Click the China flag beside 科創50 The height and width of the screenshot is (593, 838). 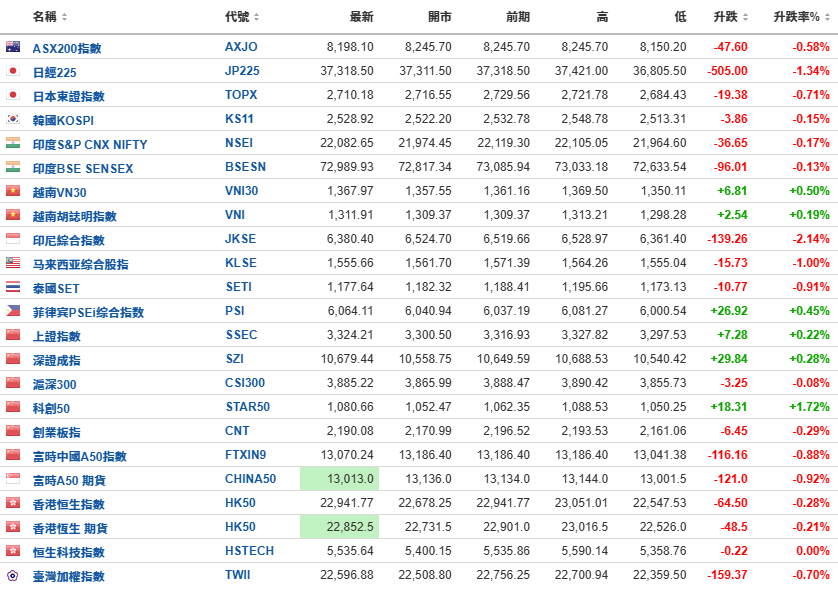(13, 407)
